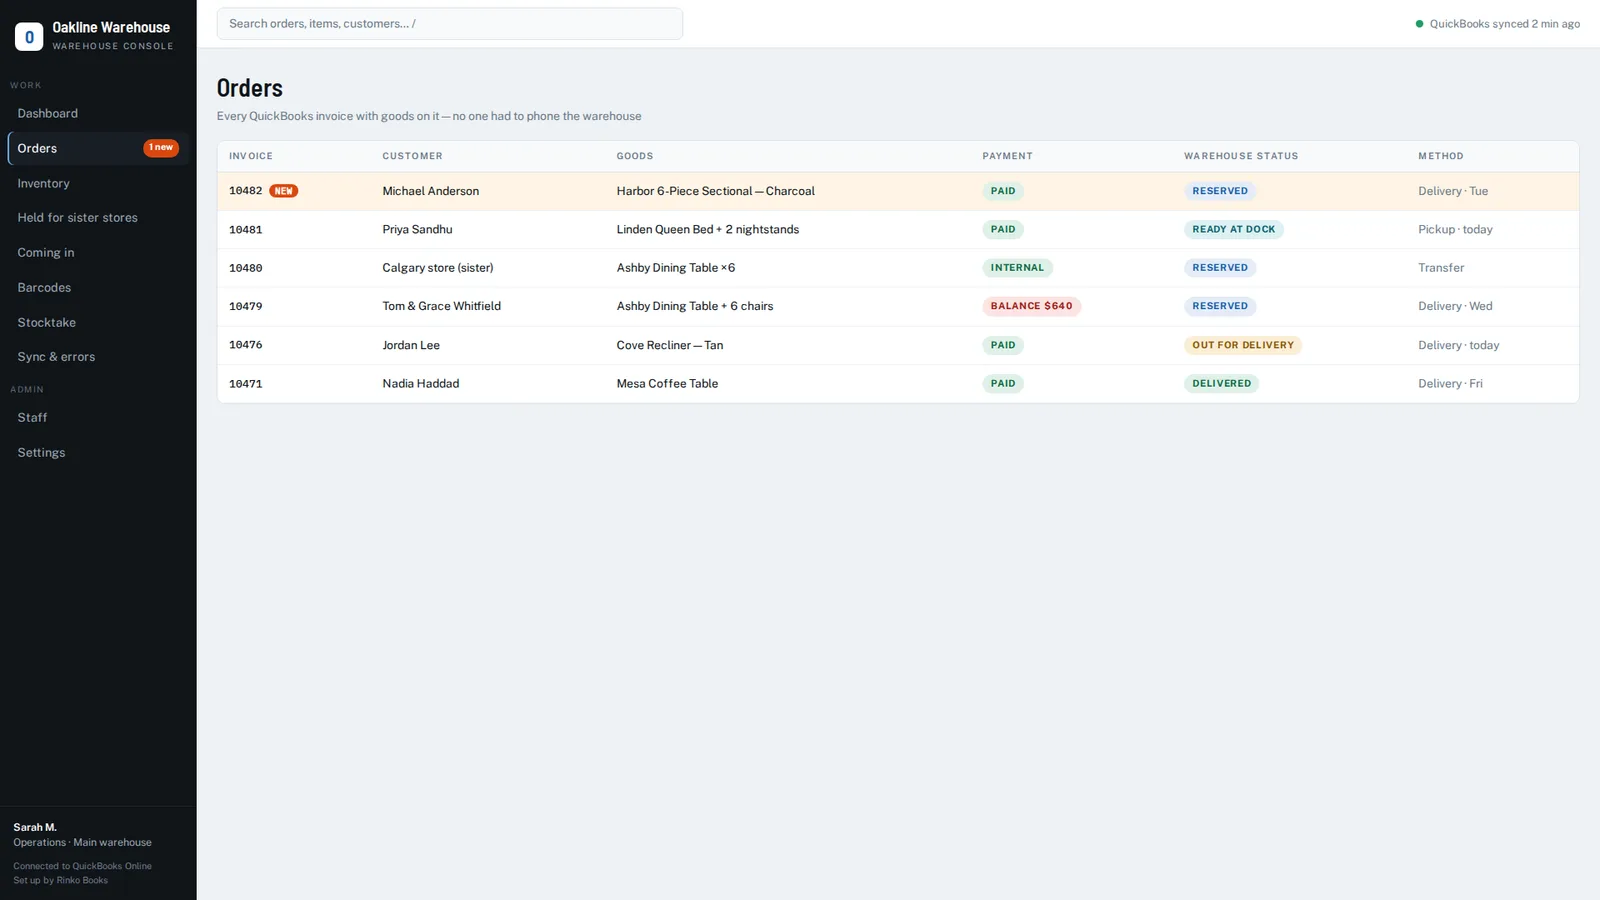Click the PAID badge on Priya Sandhu's order
Image resolution: width=1600 pixels, height=900 pixels.
(x=1003, y=230)
